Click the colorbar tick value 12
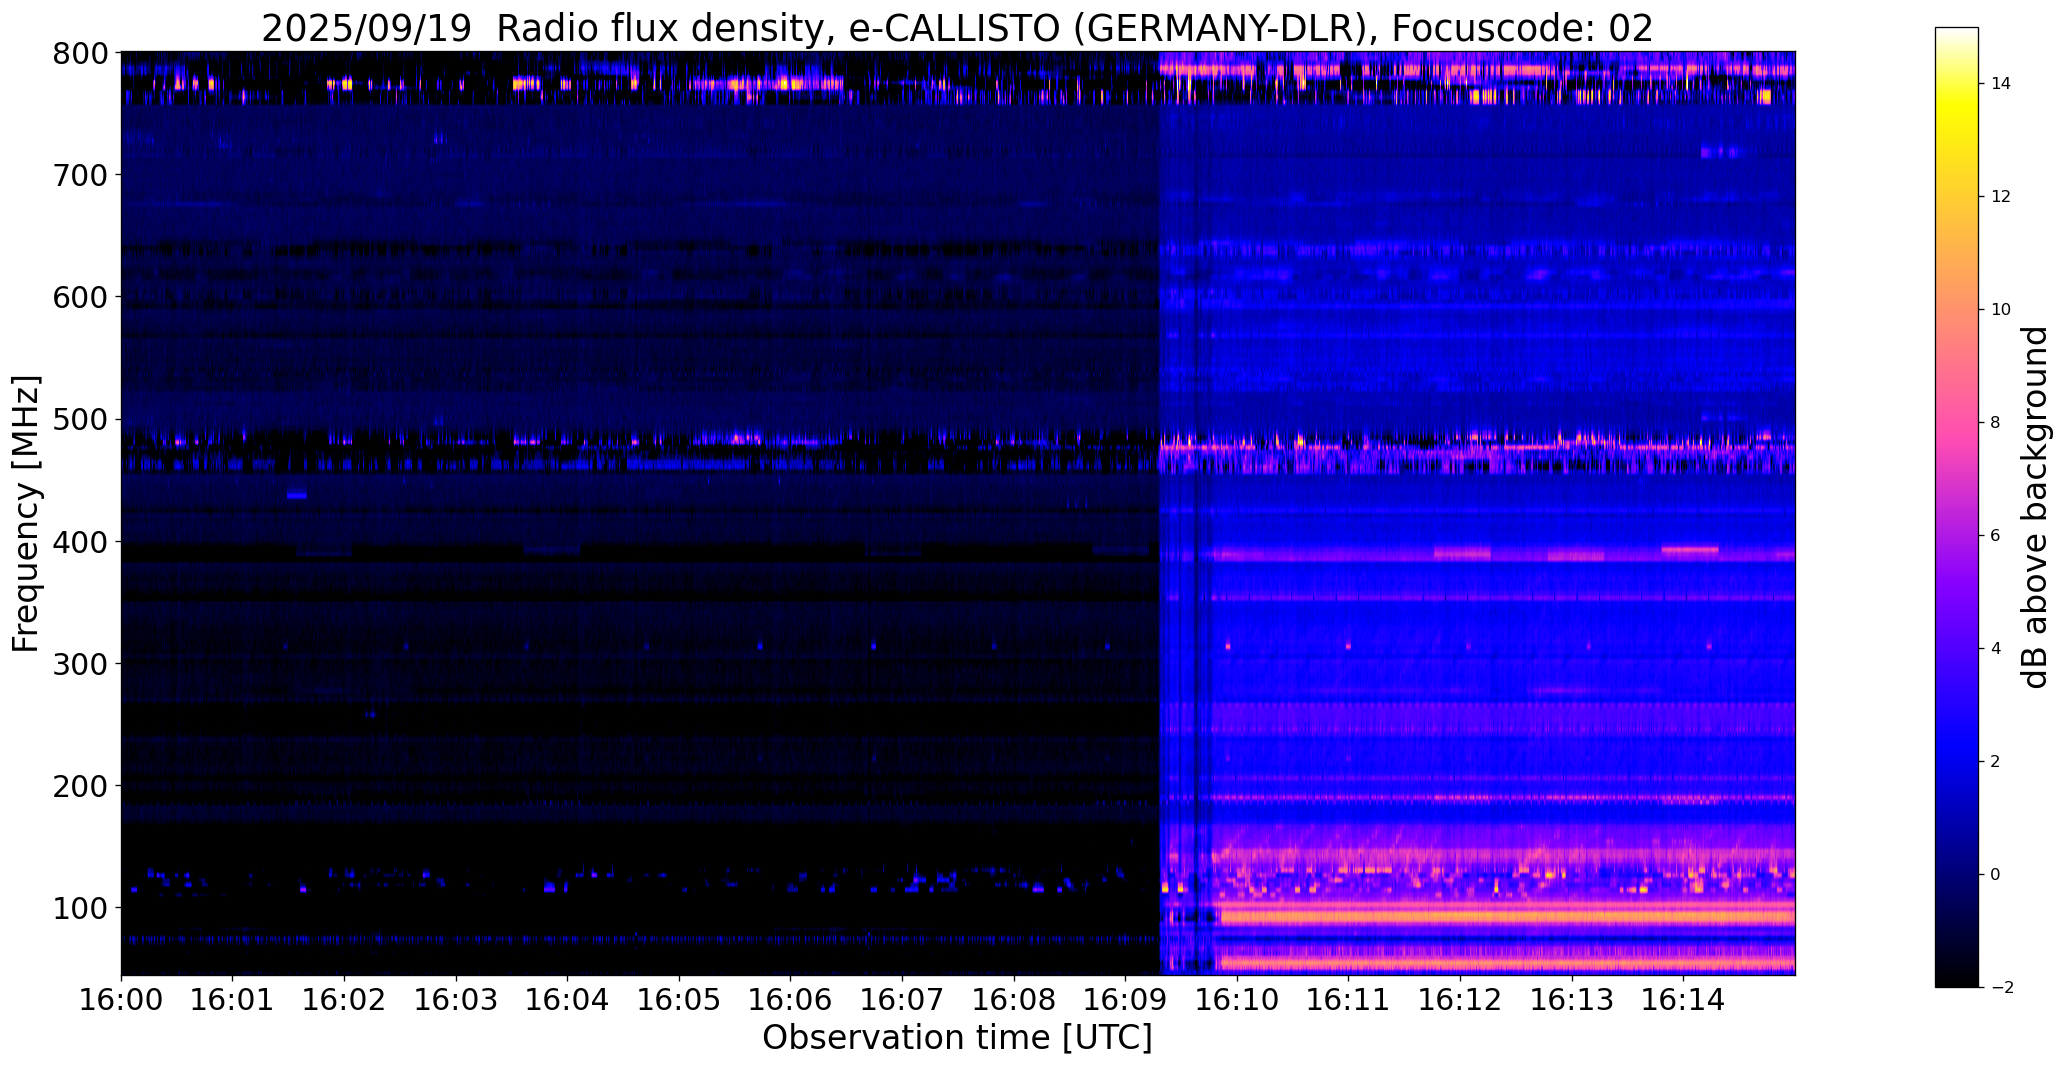Viewport: 2066px width, 1067px height. [x=2001, y=197]
